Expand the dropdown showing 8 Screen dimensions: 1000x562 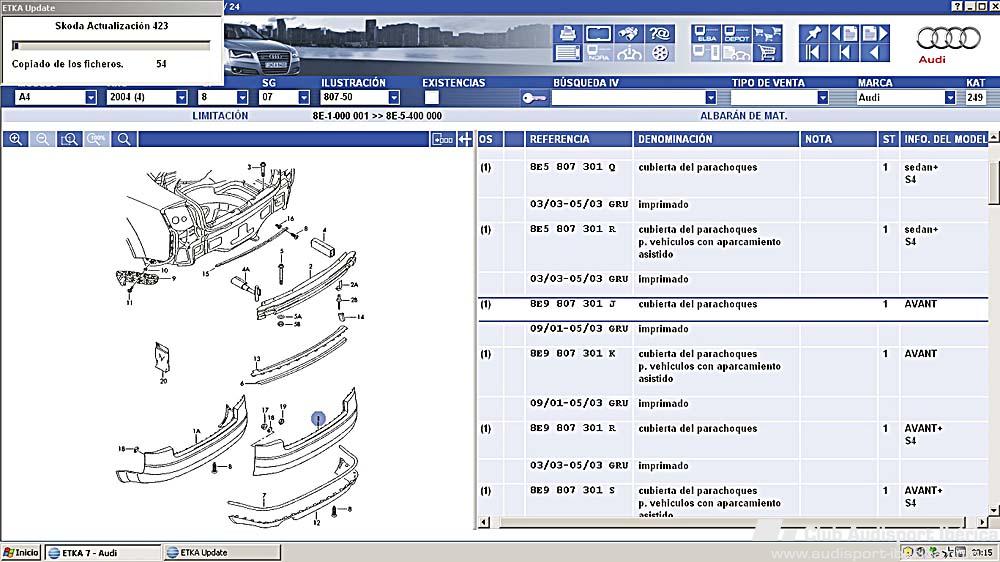click(242, 97)
